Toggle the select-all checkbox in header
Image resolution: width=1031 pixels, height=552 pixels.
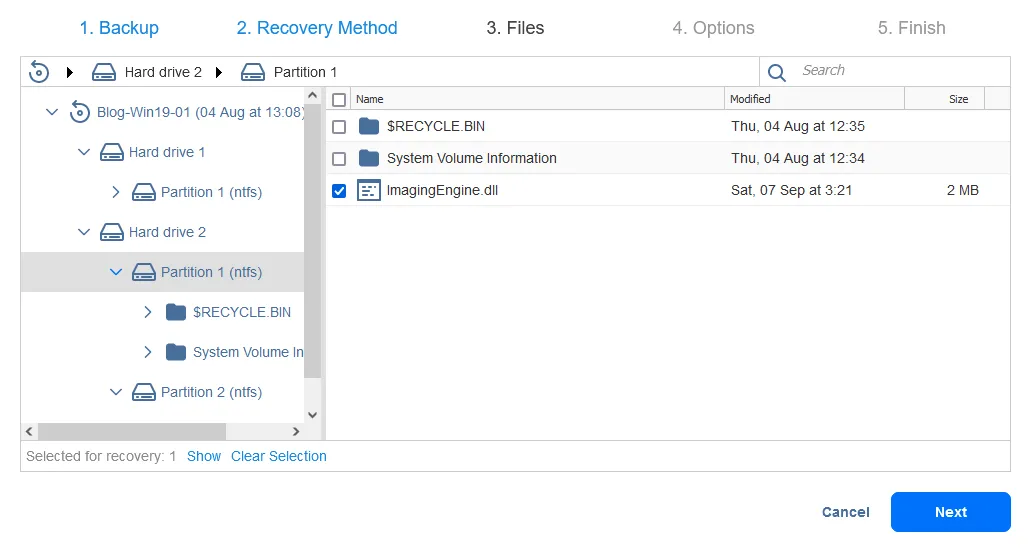[x=339, y=99]
